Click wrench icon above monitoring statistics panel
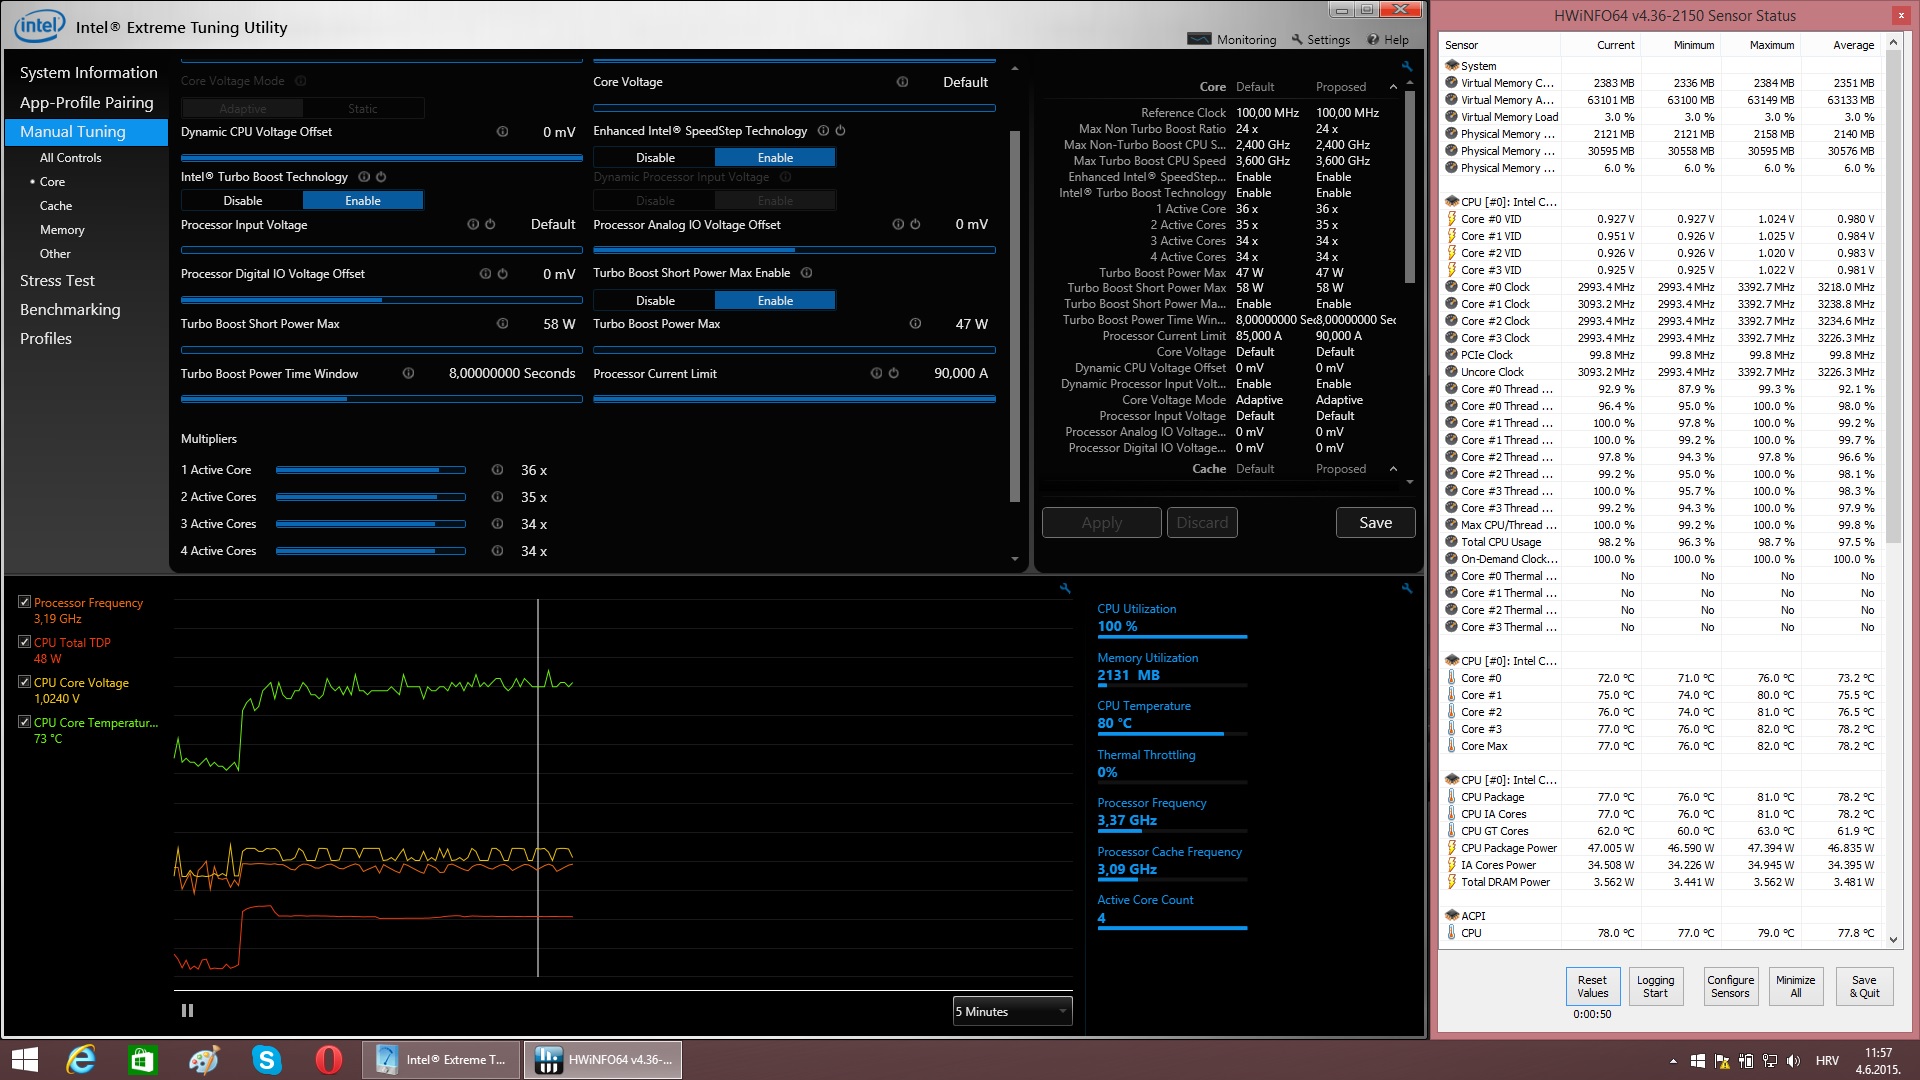 point(1407,589)
